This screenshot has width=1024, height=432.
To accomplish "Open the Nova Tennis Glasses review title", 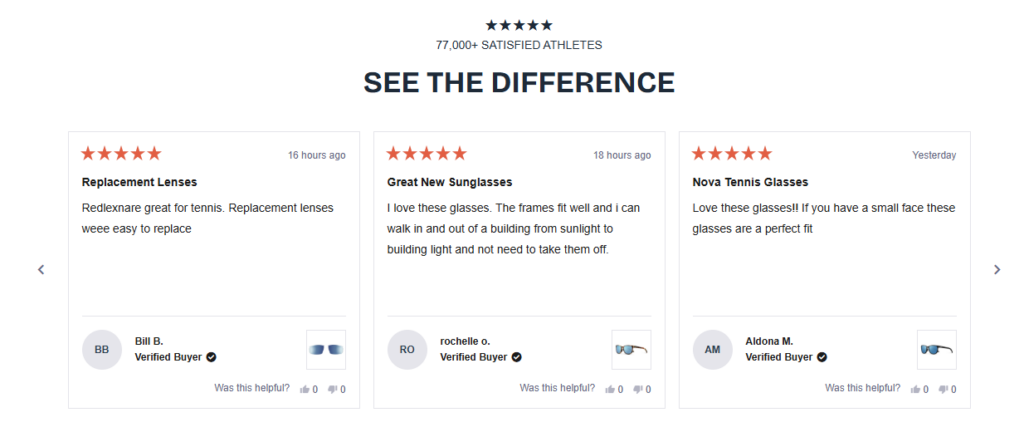I will click(x=750, y=182).
